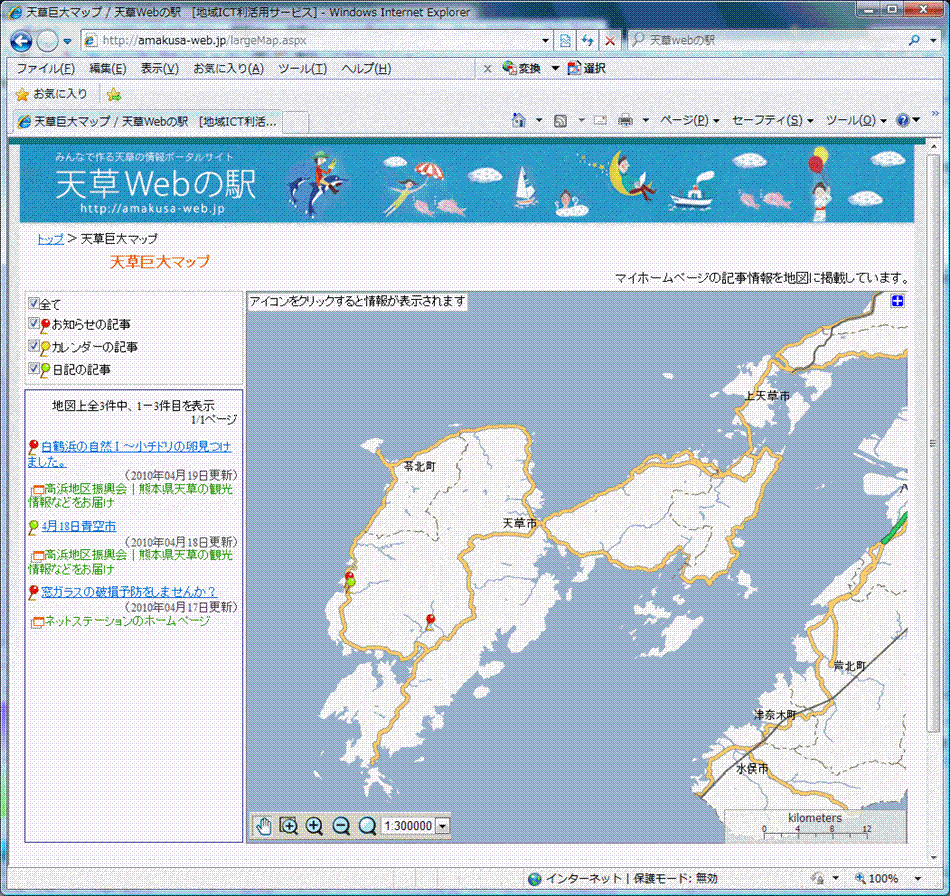Click the 上天草市 label on map

coord(767,396)
